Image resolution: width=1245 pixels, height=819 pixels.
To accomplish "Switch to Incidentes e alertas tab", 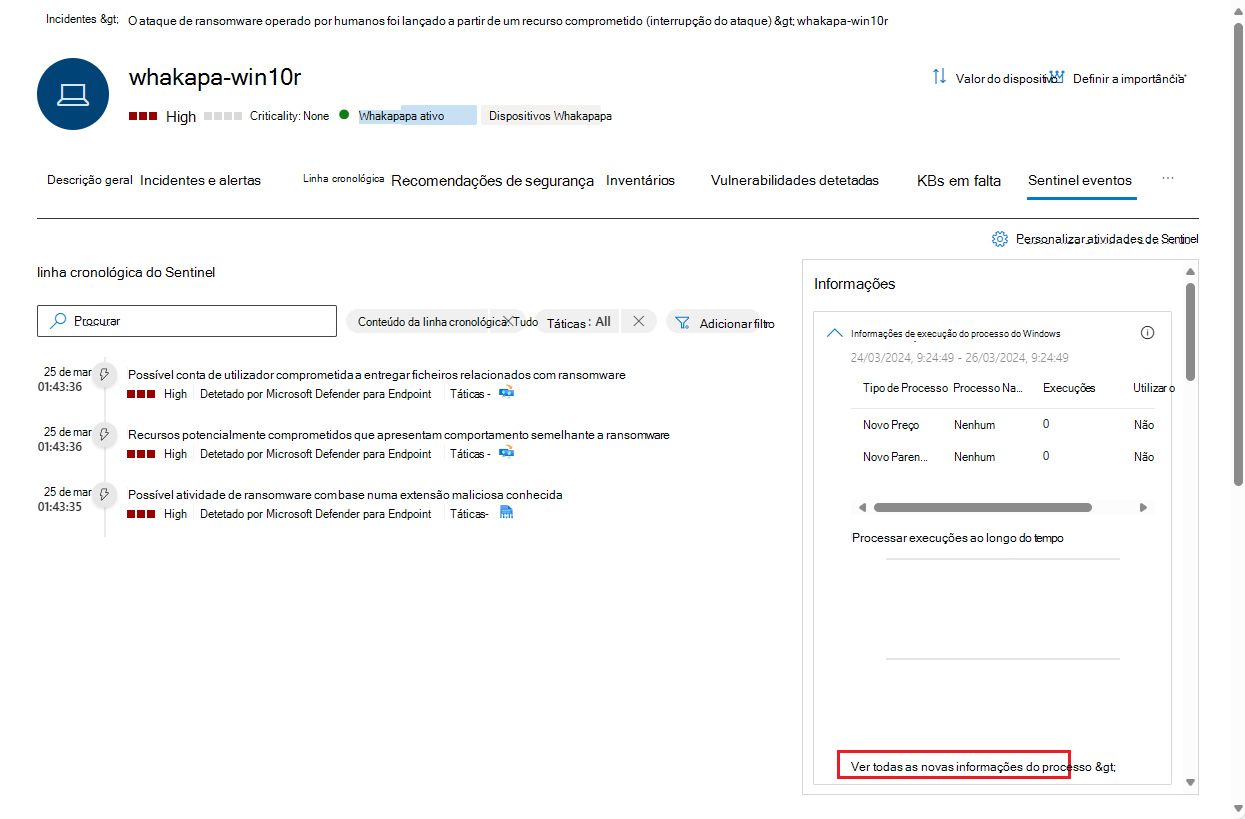I will (200, 180).
